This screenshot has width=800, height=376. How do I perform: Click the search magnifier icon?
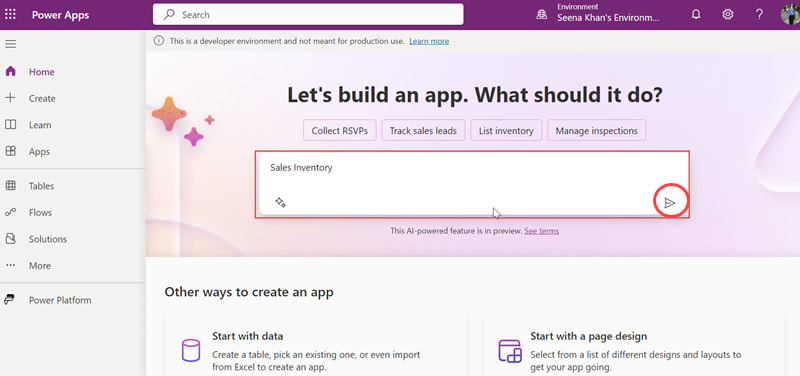pos(169,14)
